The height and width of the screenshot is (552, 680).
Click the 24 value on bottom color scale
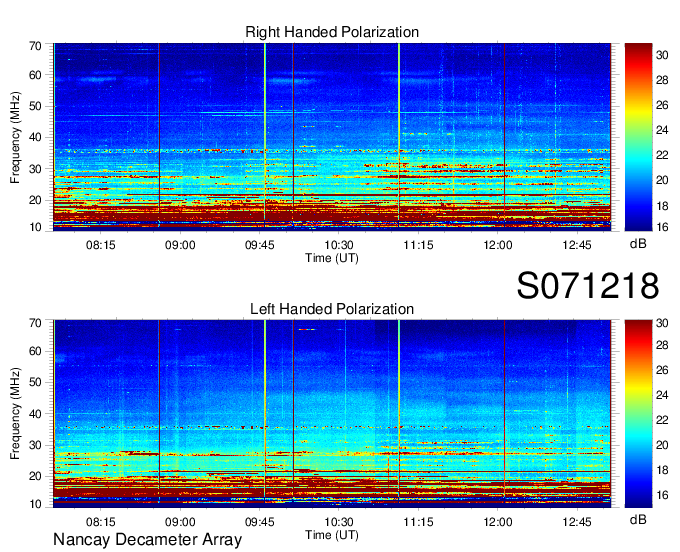coord(662,395)
